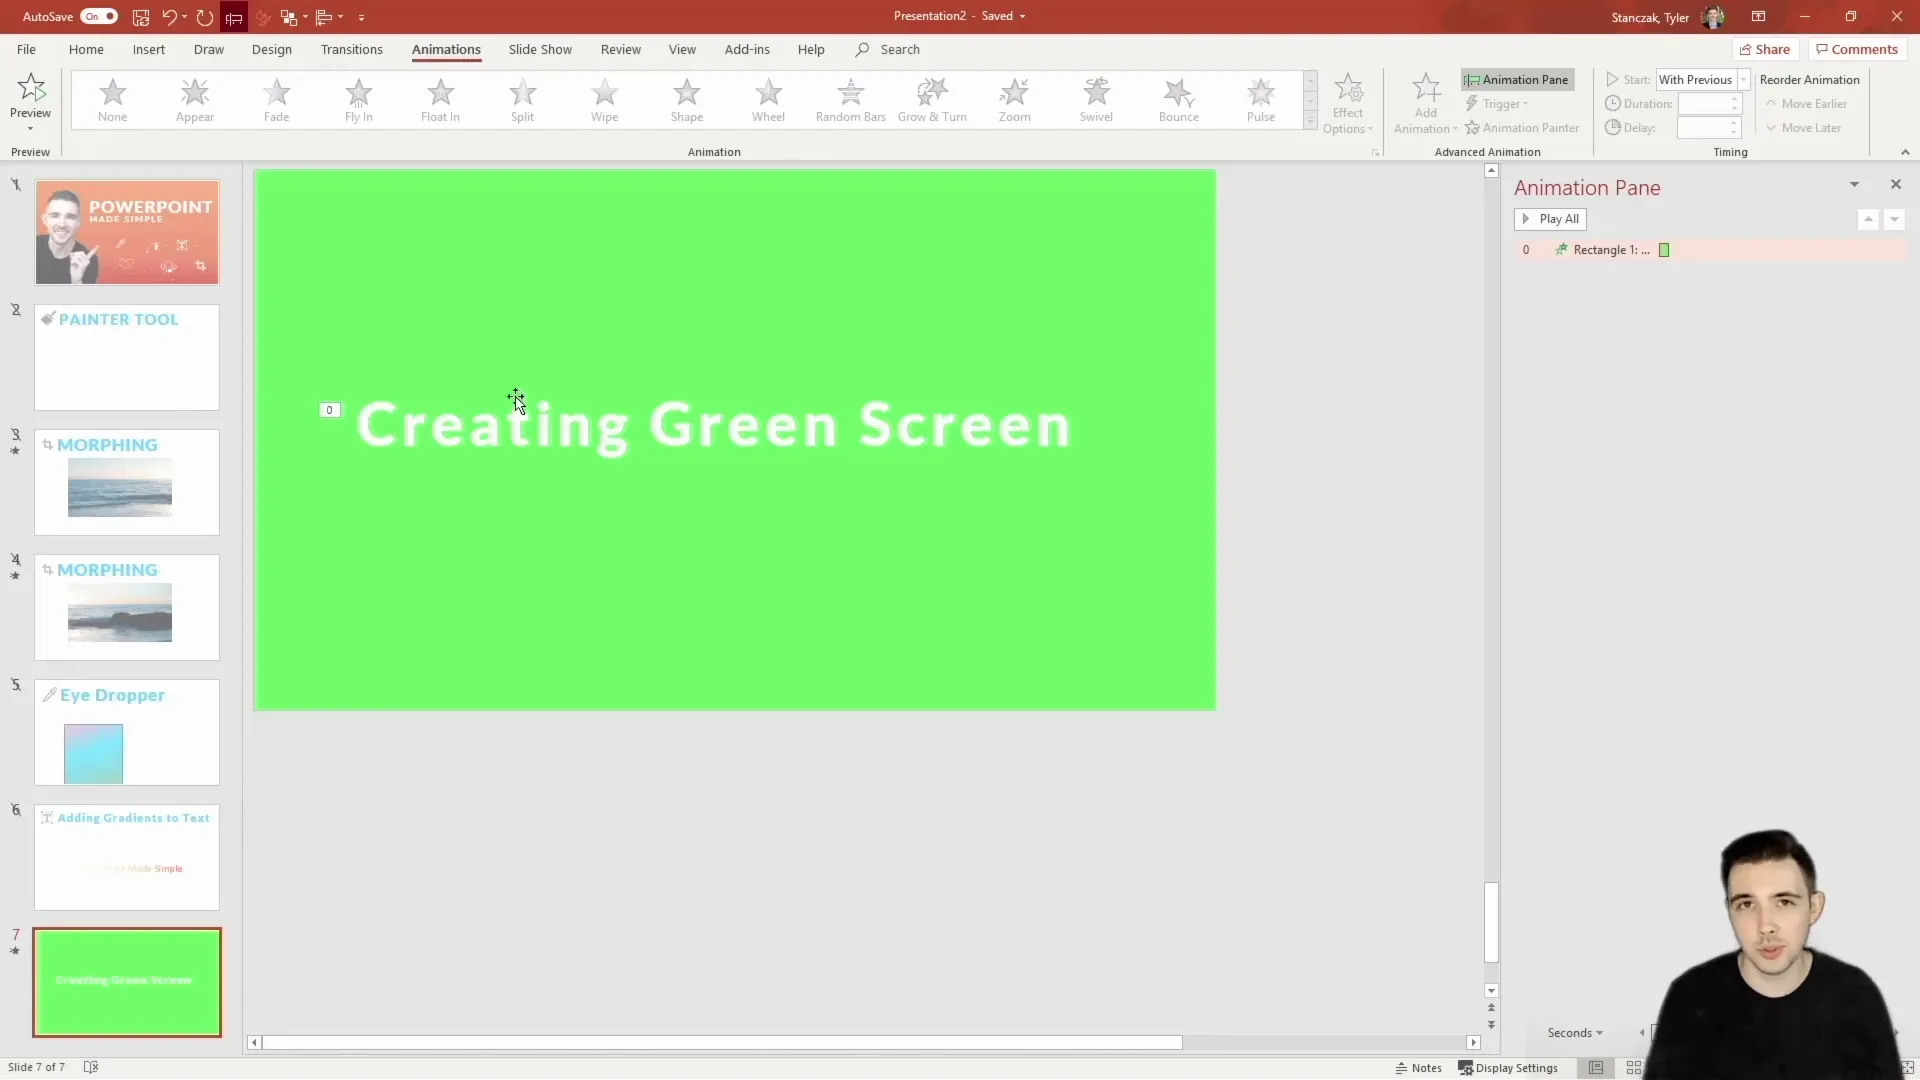This screenshot has width=1920, height=1080.
Task: Select Rectangle 1 animation entry
Action: coord(1710,250)
